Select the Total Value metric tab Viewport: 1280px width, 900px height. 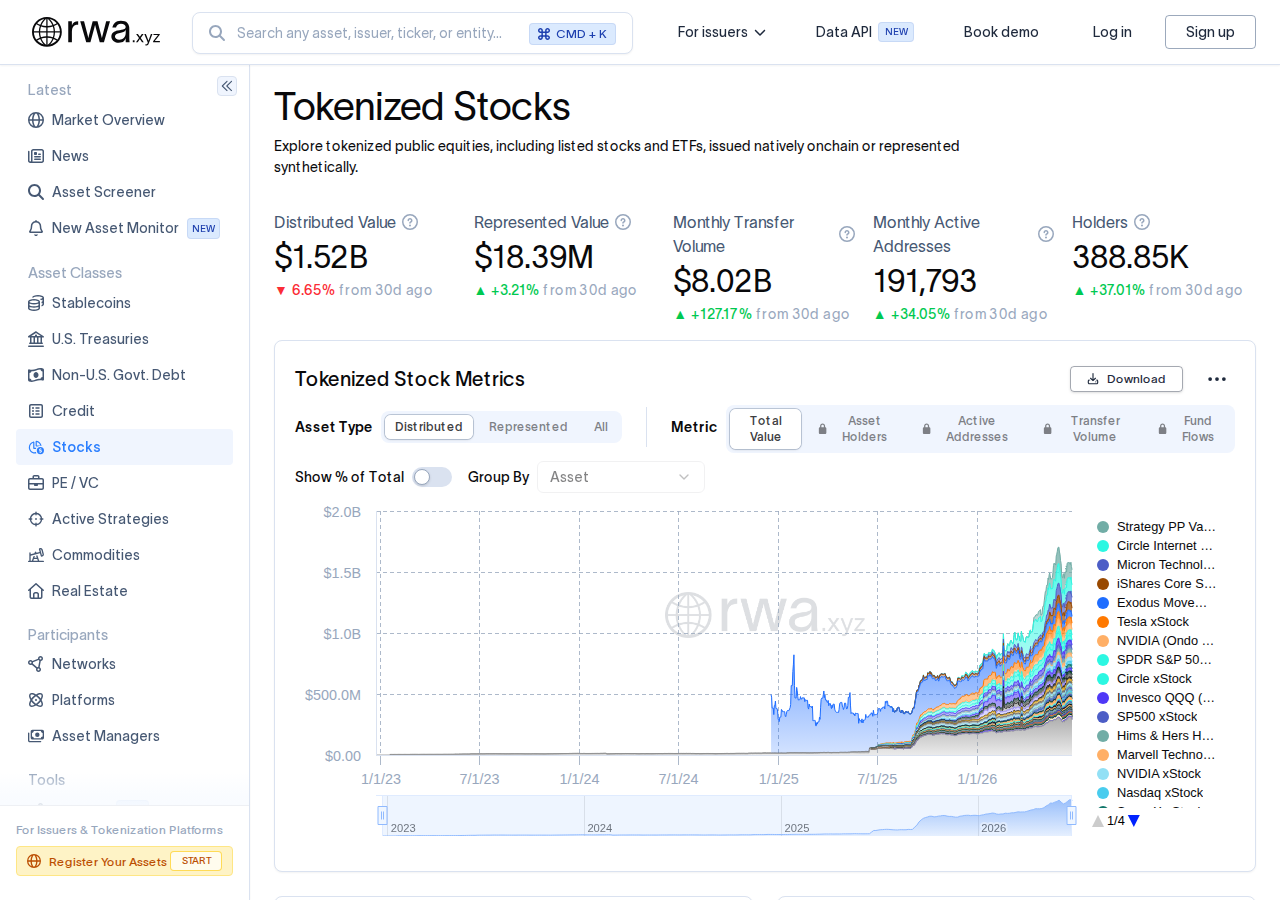[x=765, y=429]
